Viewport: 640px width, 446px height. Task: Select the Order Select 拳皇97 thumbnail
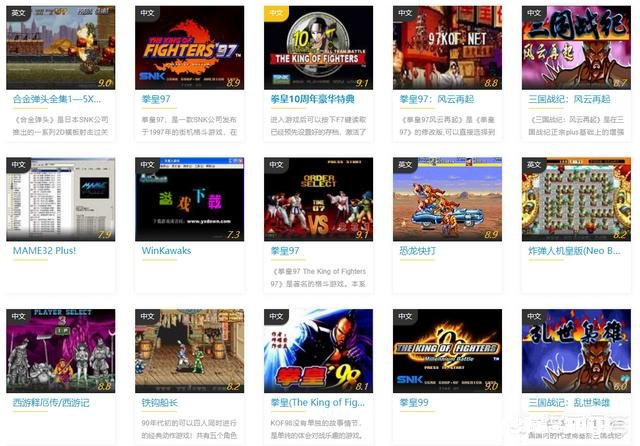point(318,199)
